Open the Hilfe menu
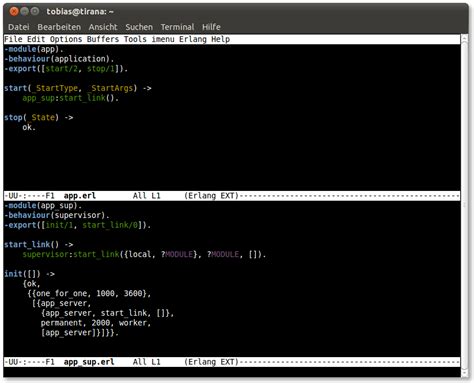 pyautogui.click(x=211, y=27)
